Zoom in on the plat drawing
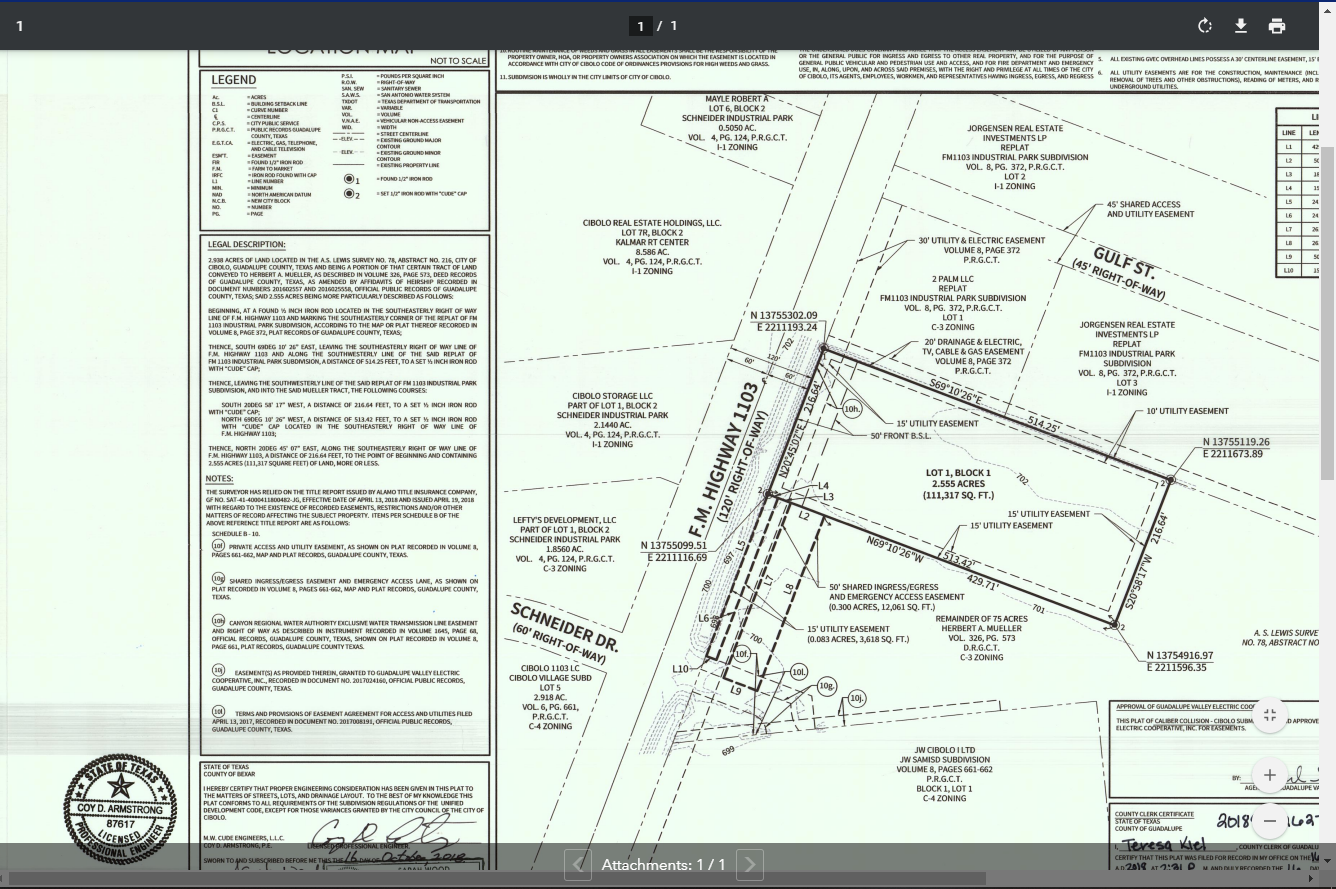Viewport: 1336px width, 889px height. [1270, 775]
